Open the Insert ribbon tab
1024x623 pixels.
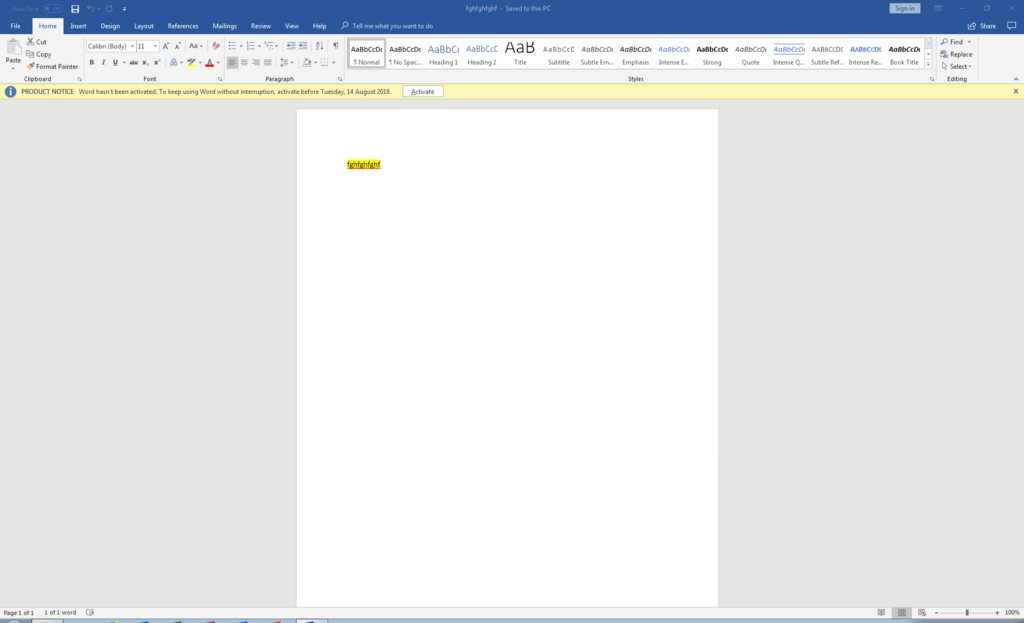[x=78, y=26]
